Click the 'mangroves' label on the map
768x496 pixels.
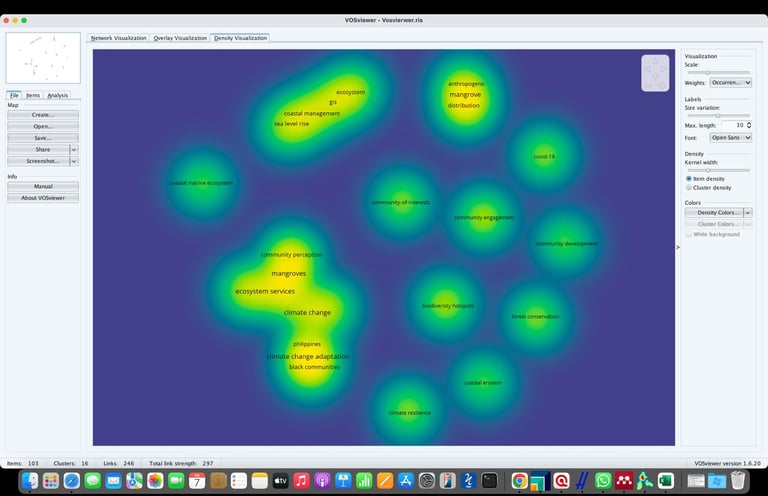[x=288, y=274]
